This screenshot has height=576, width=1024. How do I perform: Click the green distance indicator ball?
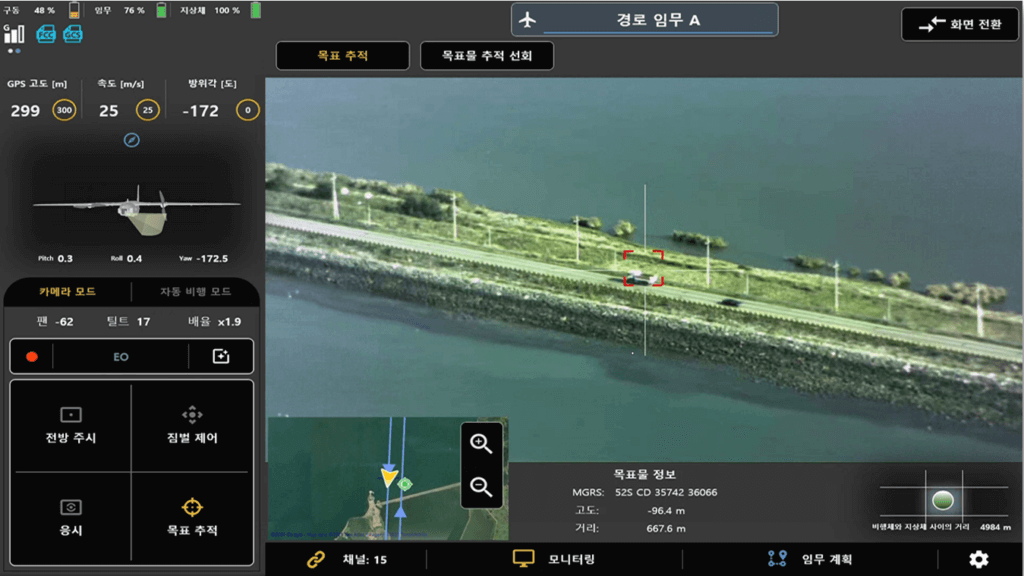[942, 500]
